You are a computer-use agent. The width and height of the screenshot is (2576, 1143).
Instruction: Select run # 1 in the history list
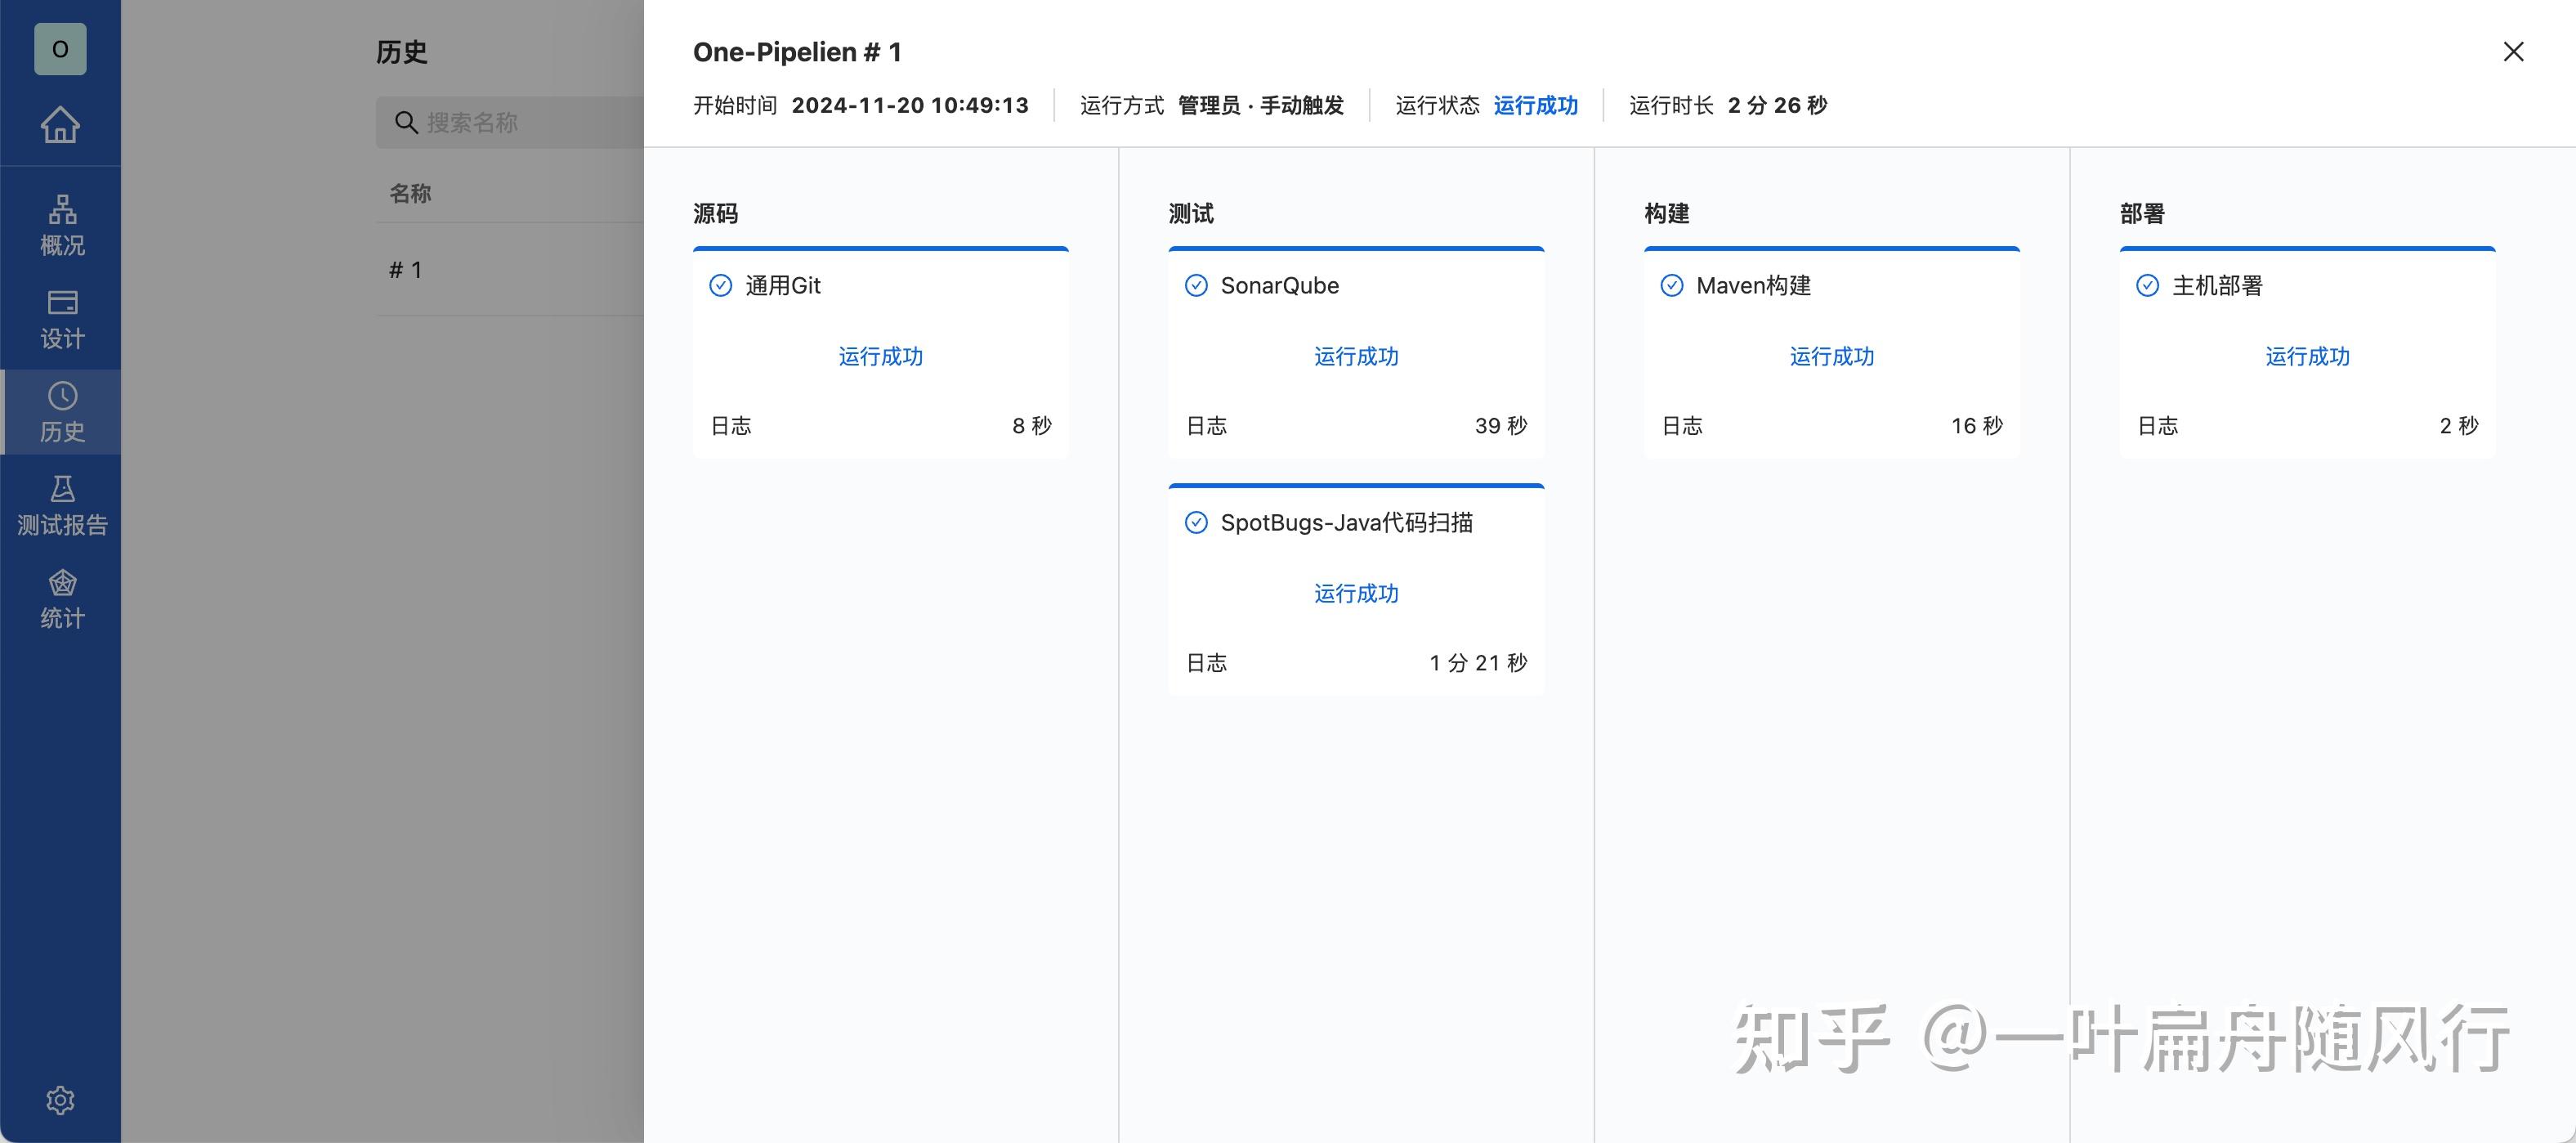[406, 269]
